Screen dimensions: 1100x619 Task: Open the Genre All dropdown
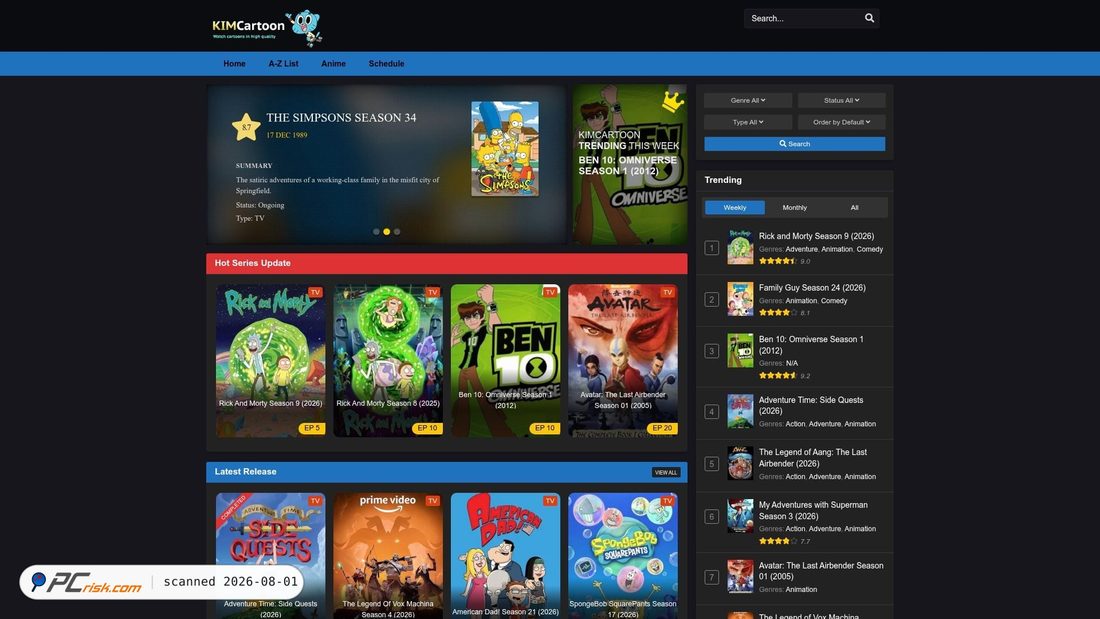[x=748, y=100]
